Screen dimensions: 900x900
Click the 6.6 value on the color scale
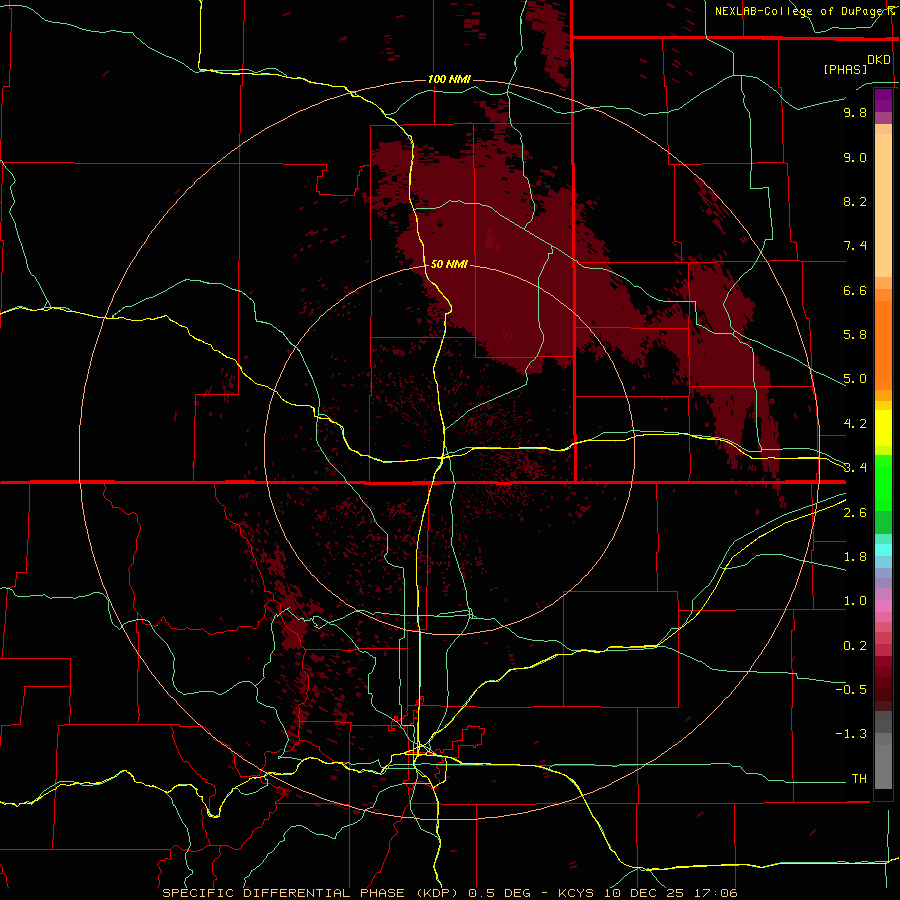point(855,290)
